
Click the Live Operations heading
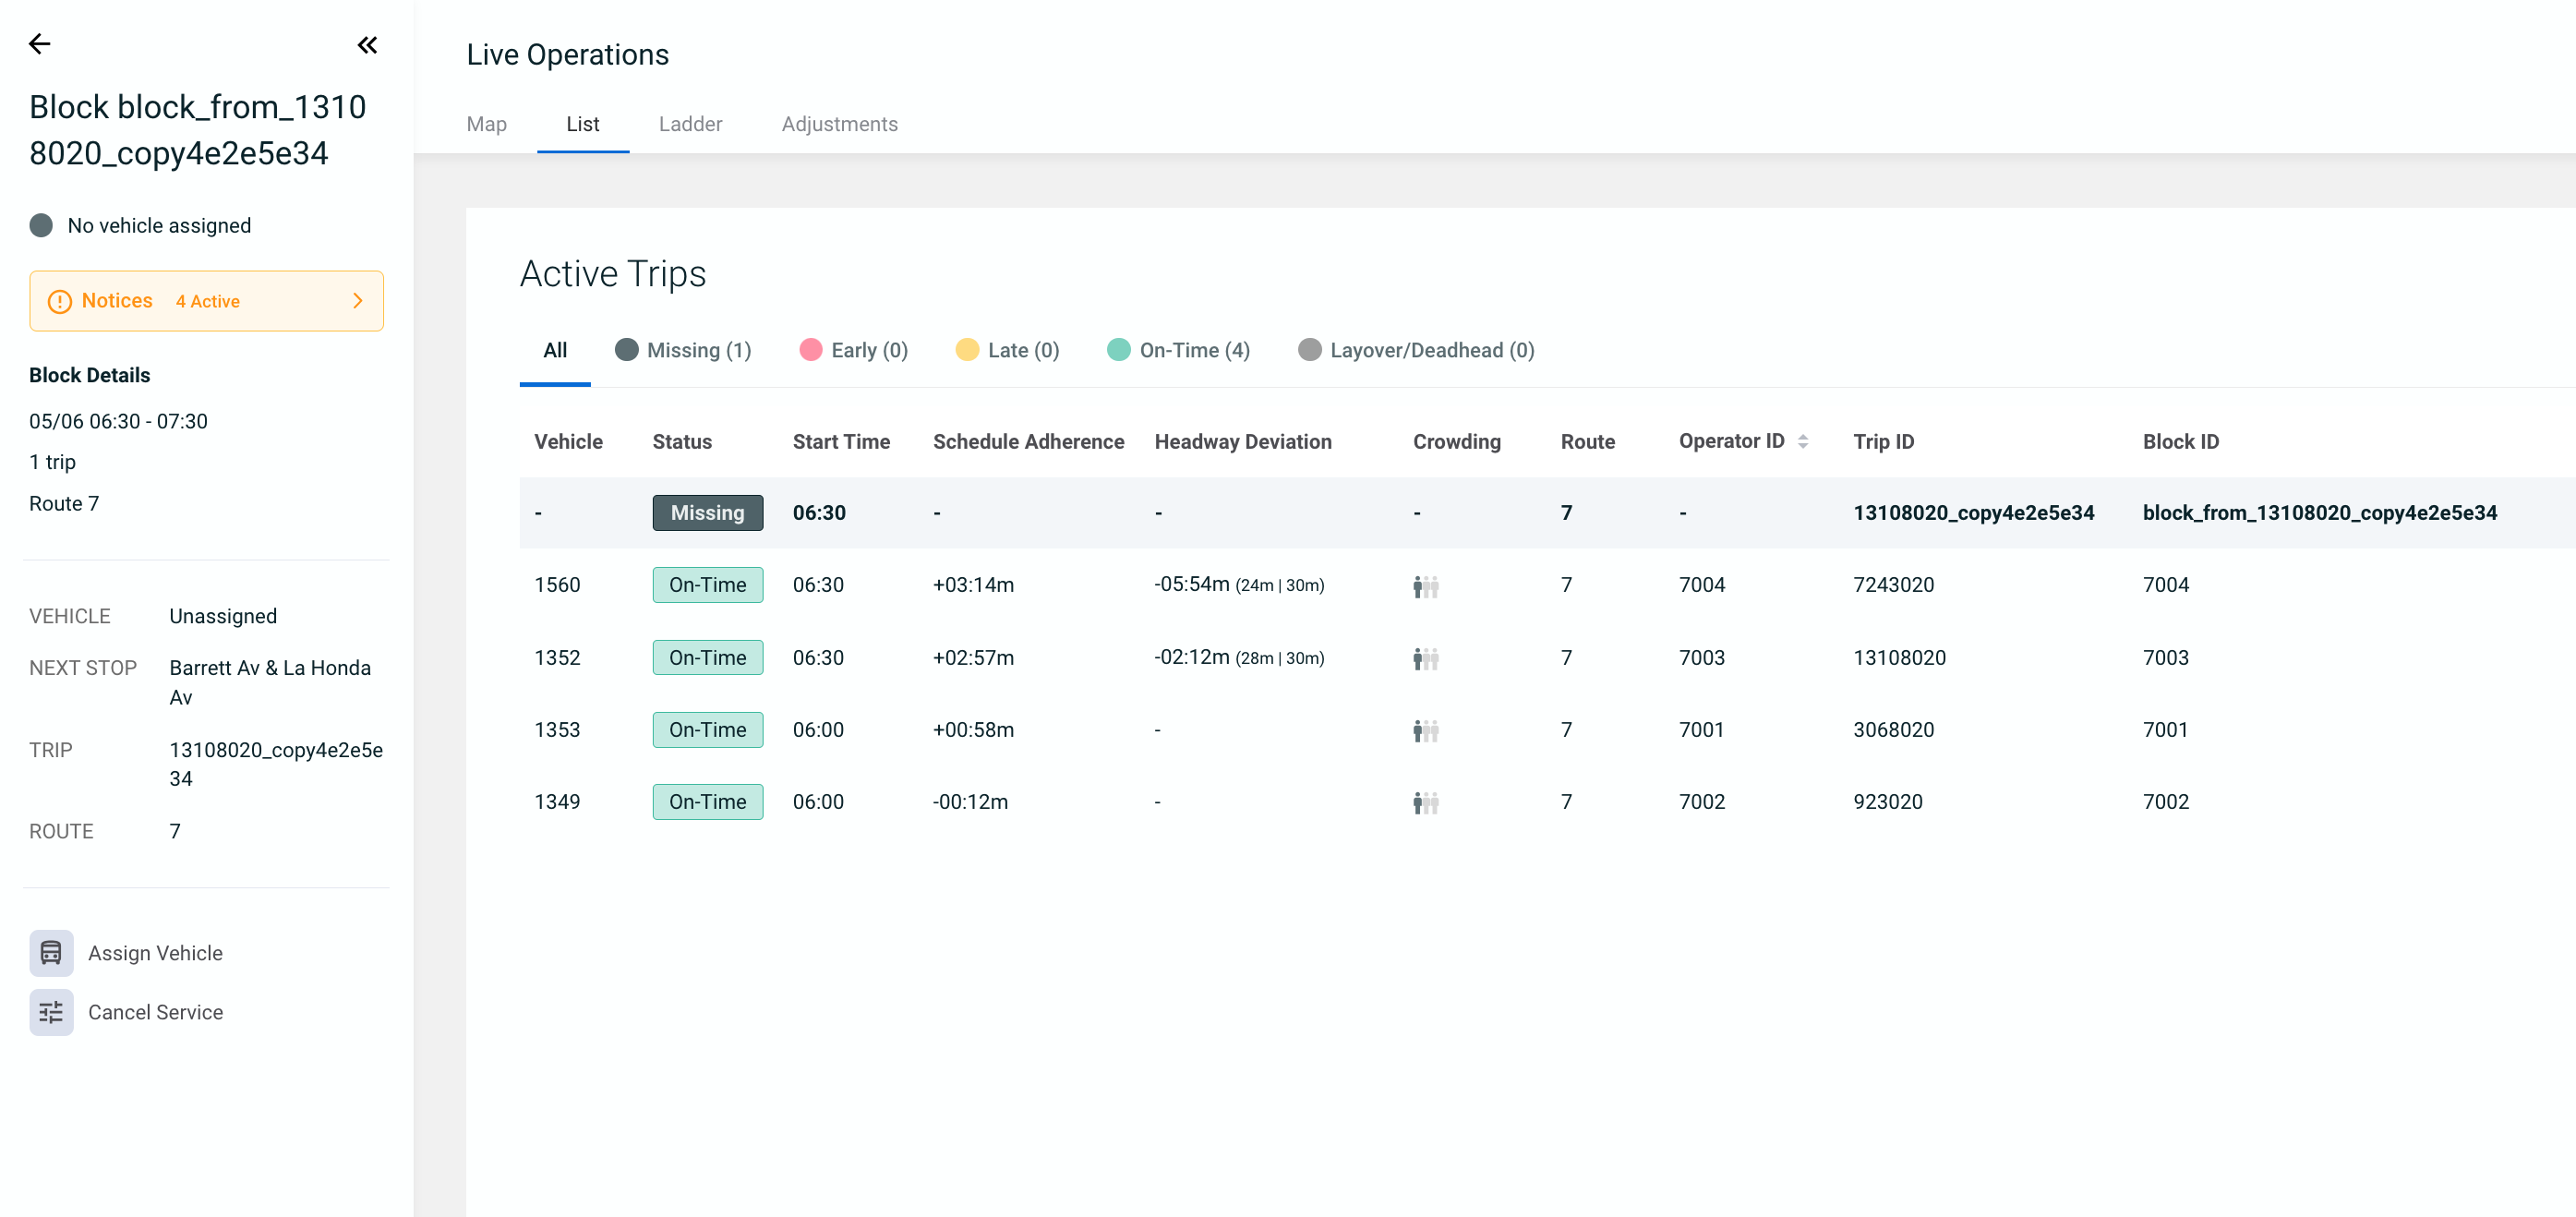(568, 55)
